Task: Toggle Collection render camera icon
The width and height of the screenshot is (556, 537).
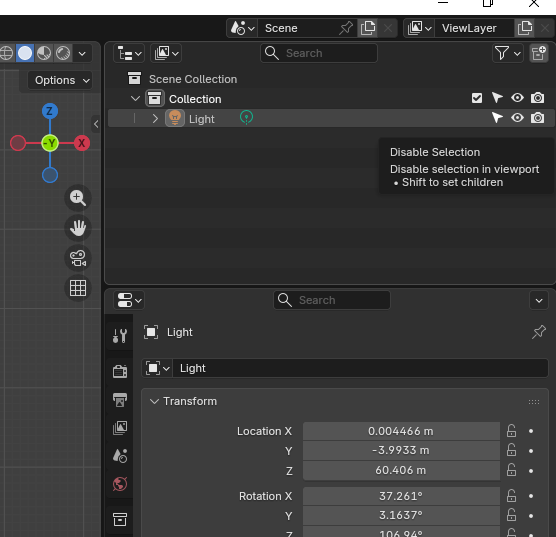Action: point(538,98)
